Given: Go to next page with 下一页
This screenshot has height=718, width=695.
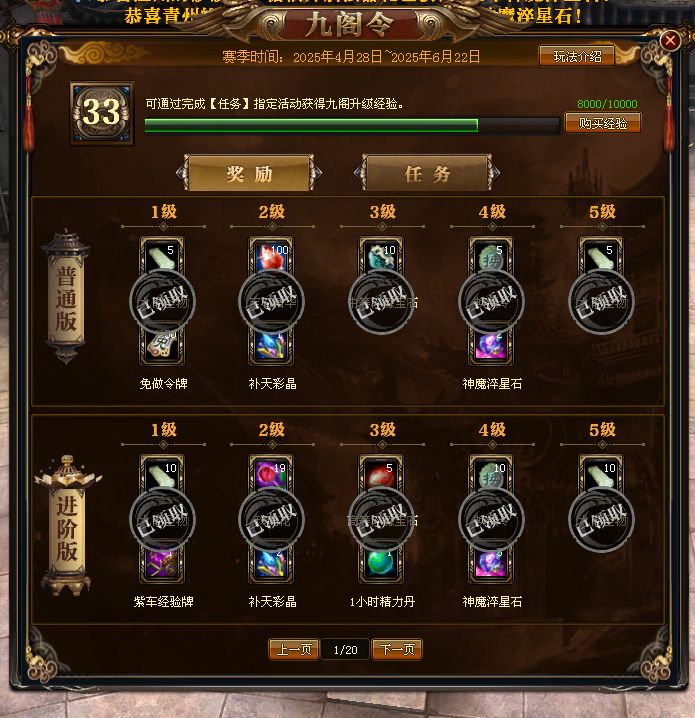Looking at the screenshot, I should click(397, 649).
